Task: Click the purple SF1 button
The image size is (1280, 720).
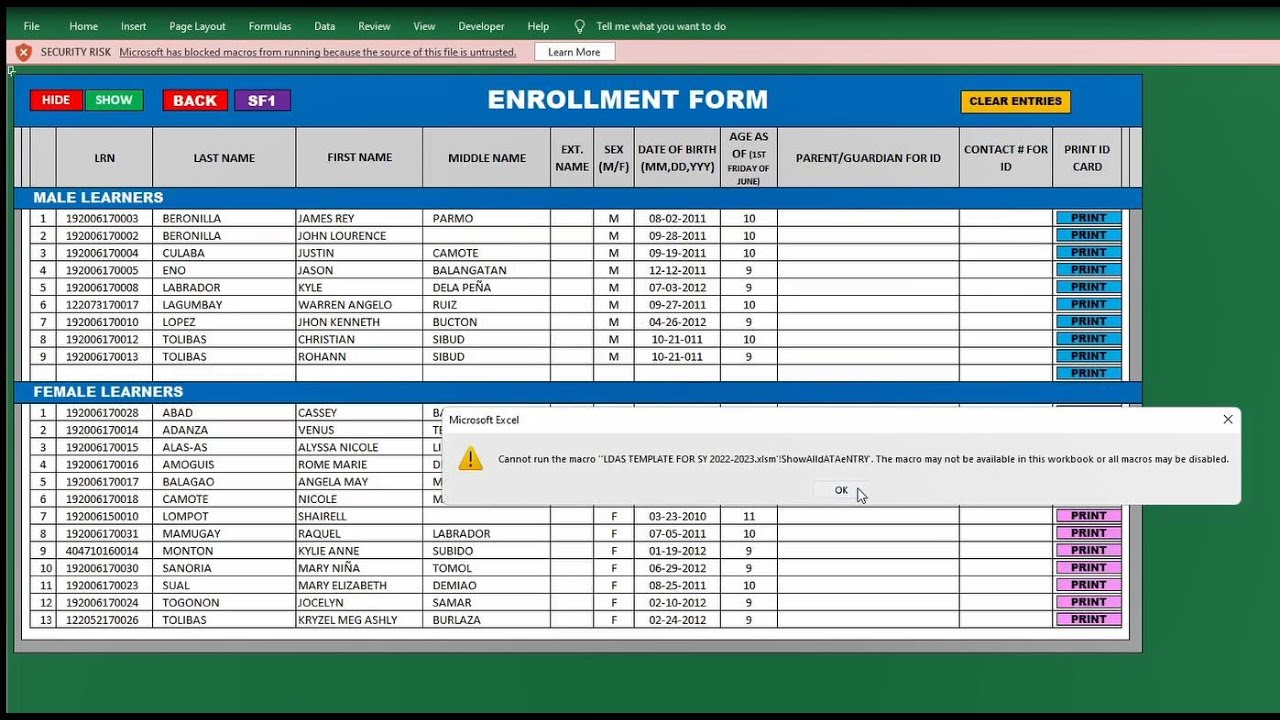Action: (262, 100)
